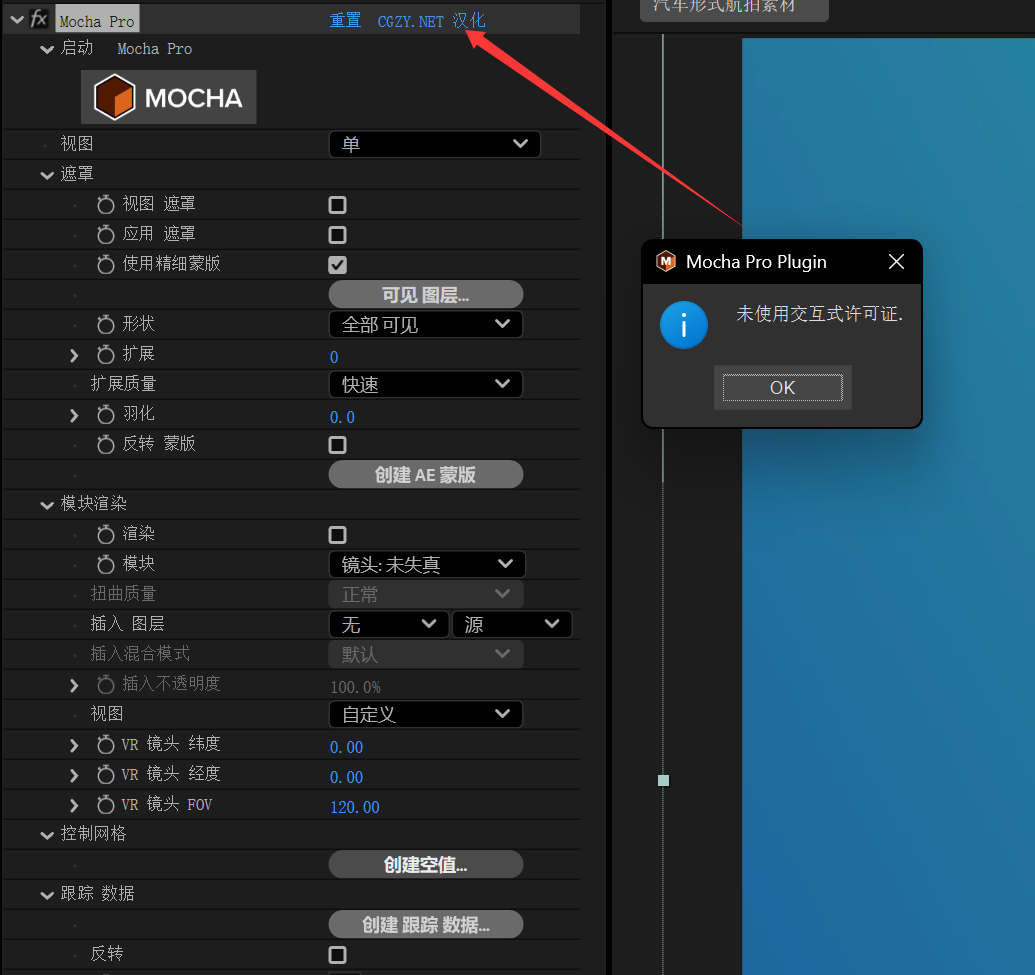Click the 重置 reset link
Image resolution: width=1035 pixels, height=975 pixels.
345,20
